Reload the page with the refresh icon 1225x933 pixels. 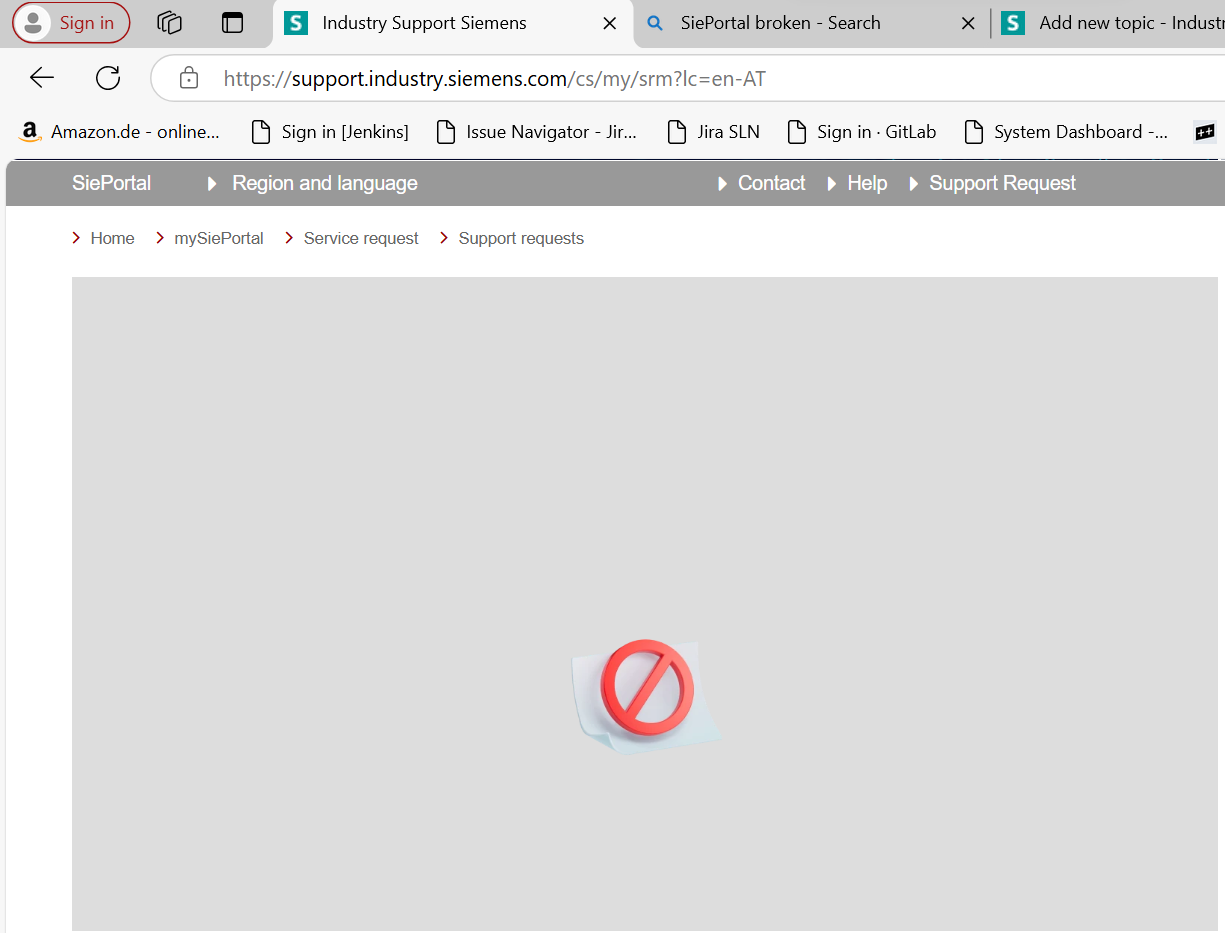point(108,78)
